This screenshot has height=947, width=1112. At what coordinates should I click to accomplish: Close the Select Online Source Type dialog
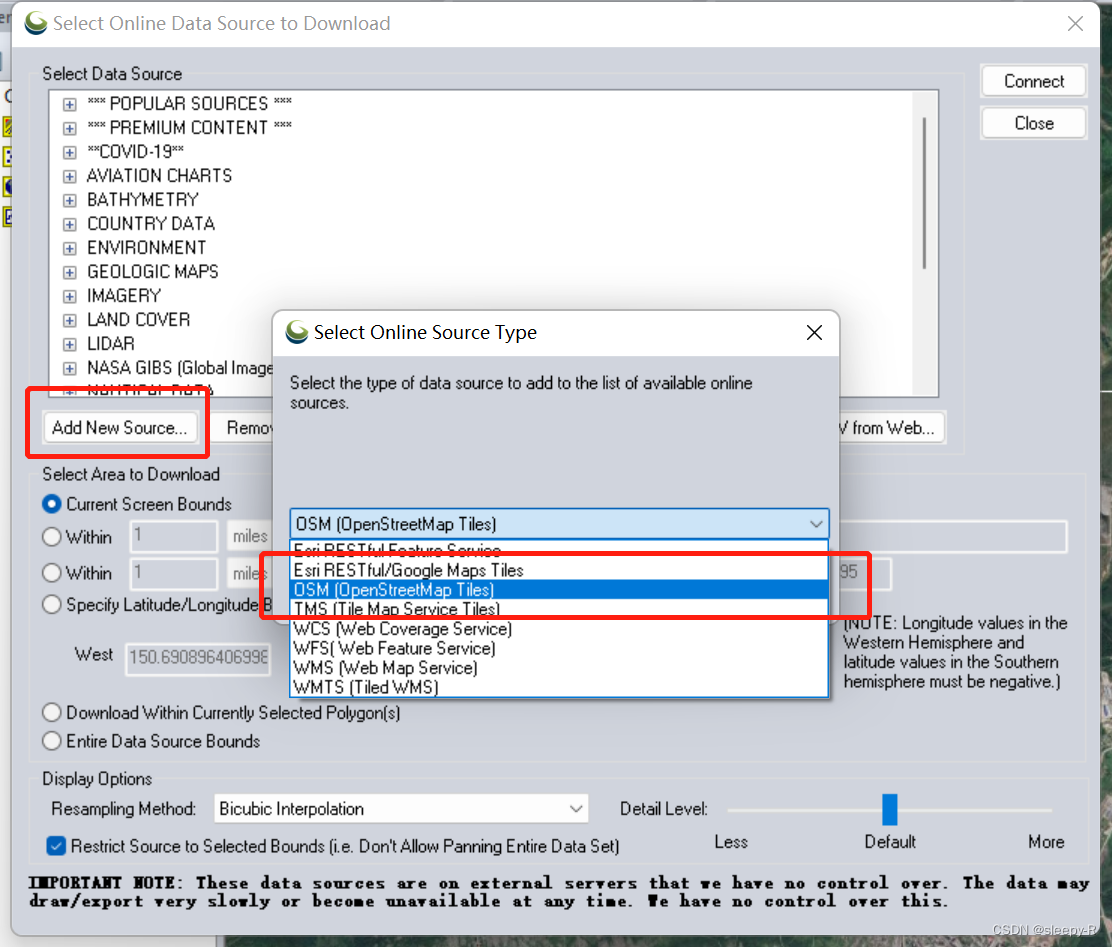[x=814, y=333]
